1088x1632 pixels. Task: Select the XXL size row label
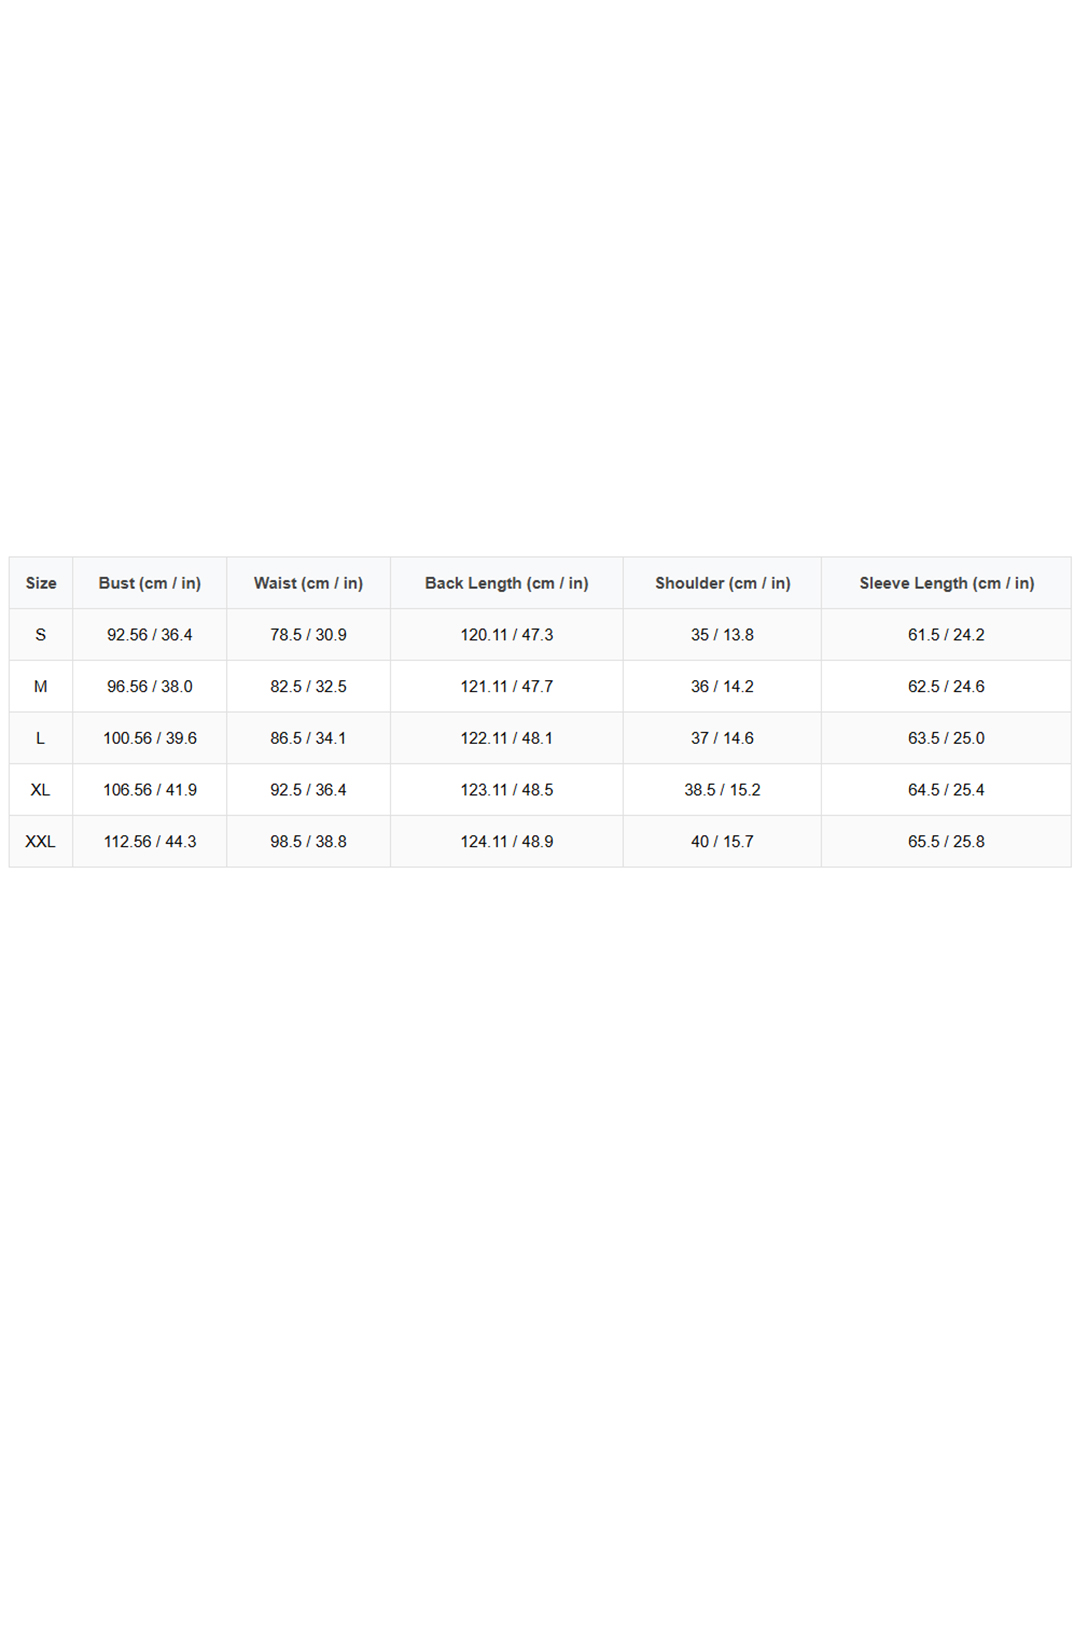[x=41, y=842]
